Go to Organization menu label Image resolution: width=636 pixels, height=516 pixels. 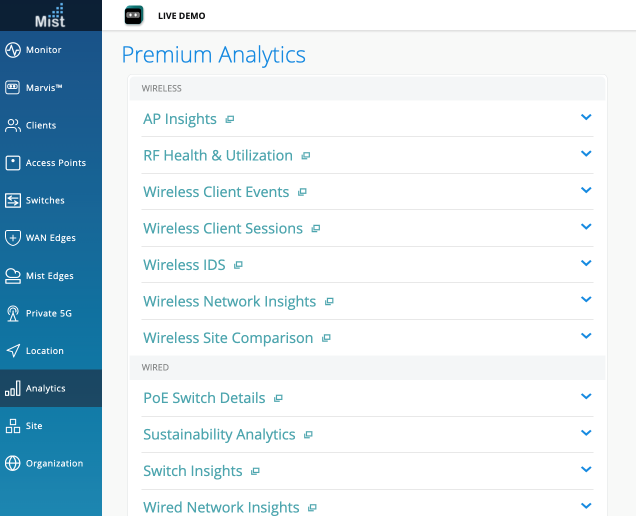coord(54,464)
